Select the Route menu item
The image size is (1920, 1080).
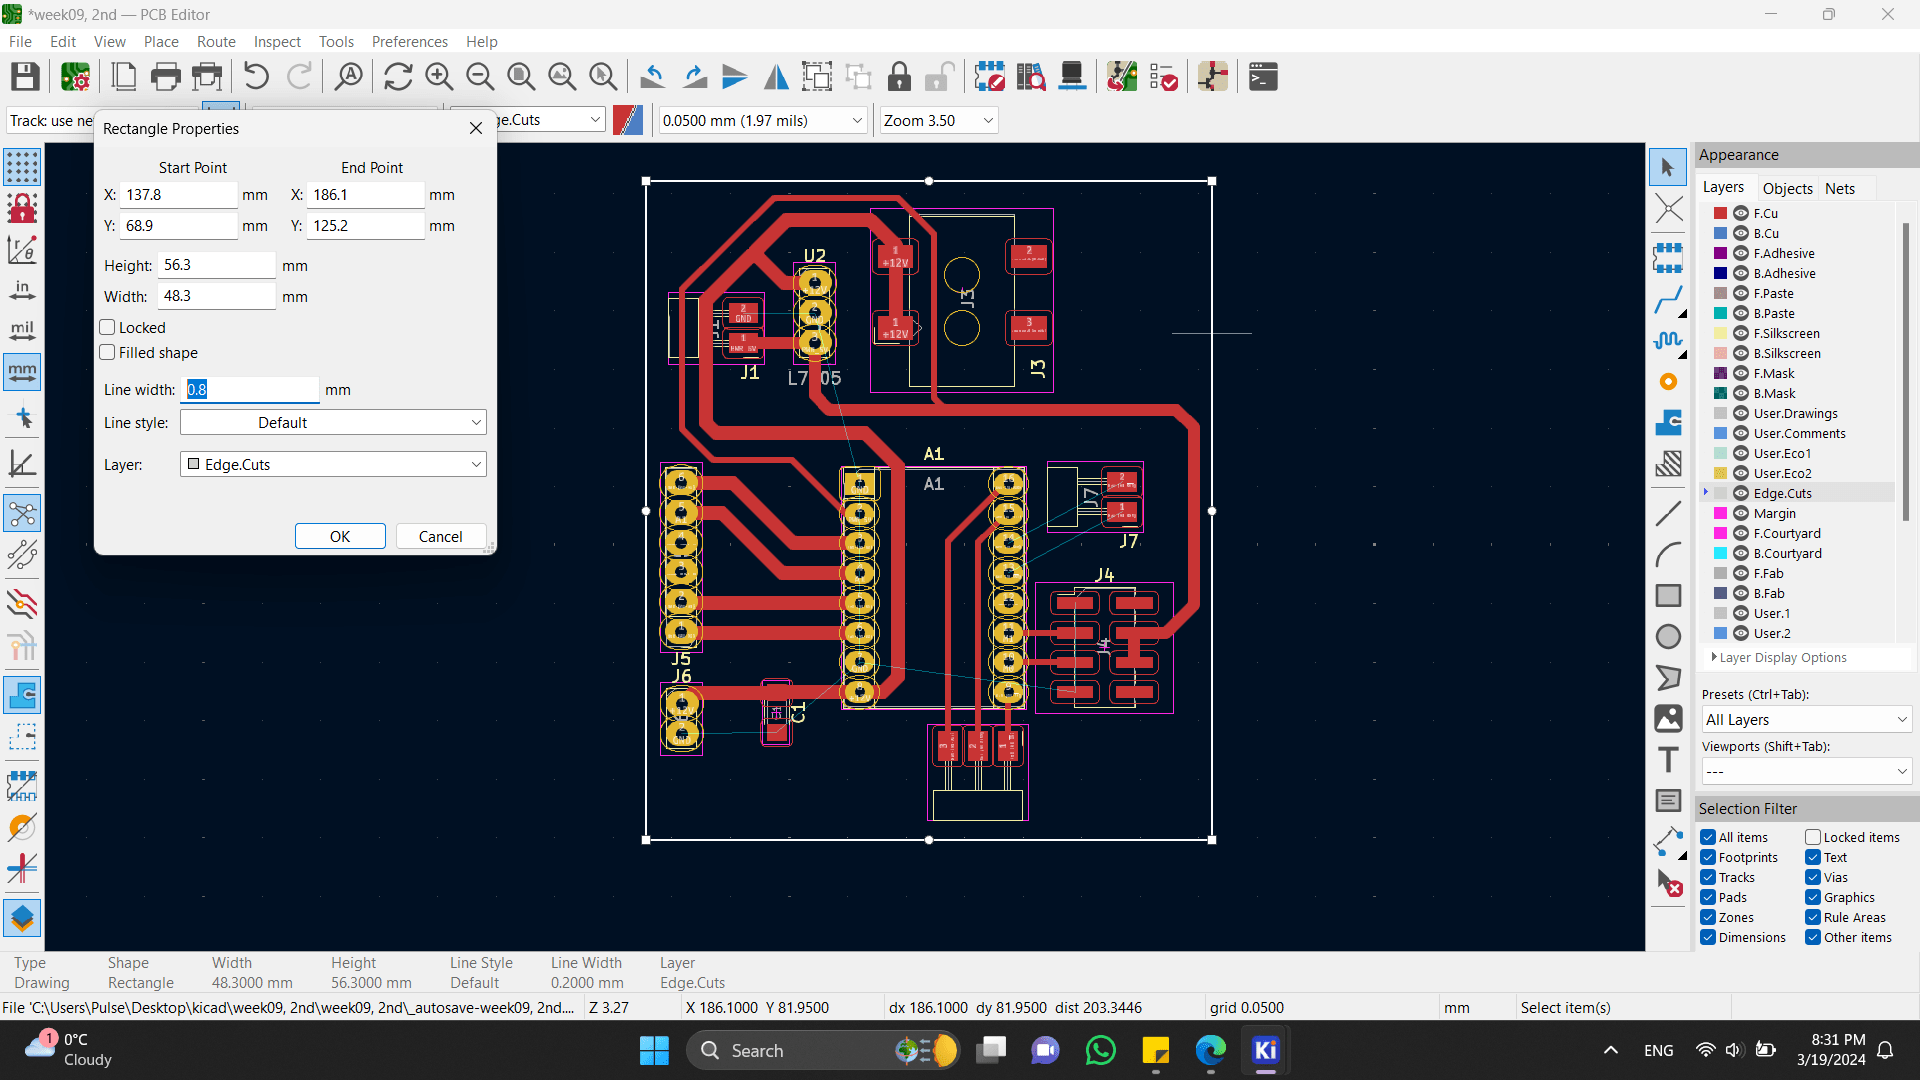pyautogui.click(x=216, y=41)
